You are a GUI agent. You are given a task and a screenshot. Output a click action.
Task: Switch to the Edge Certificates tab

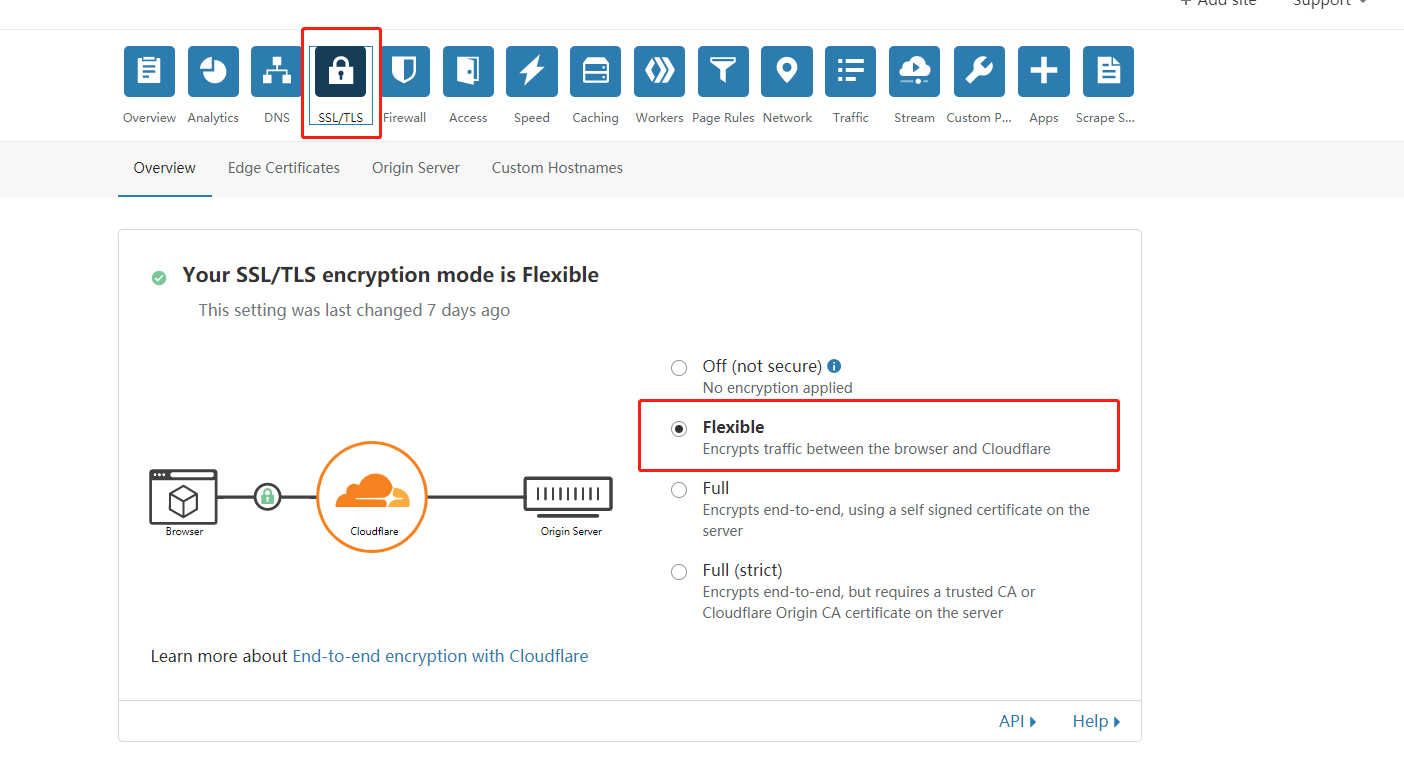(283, 168)
